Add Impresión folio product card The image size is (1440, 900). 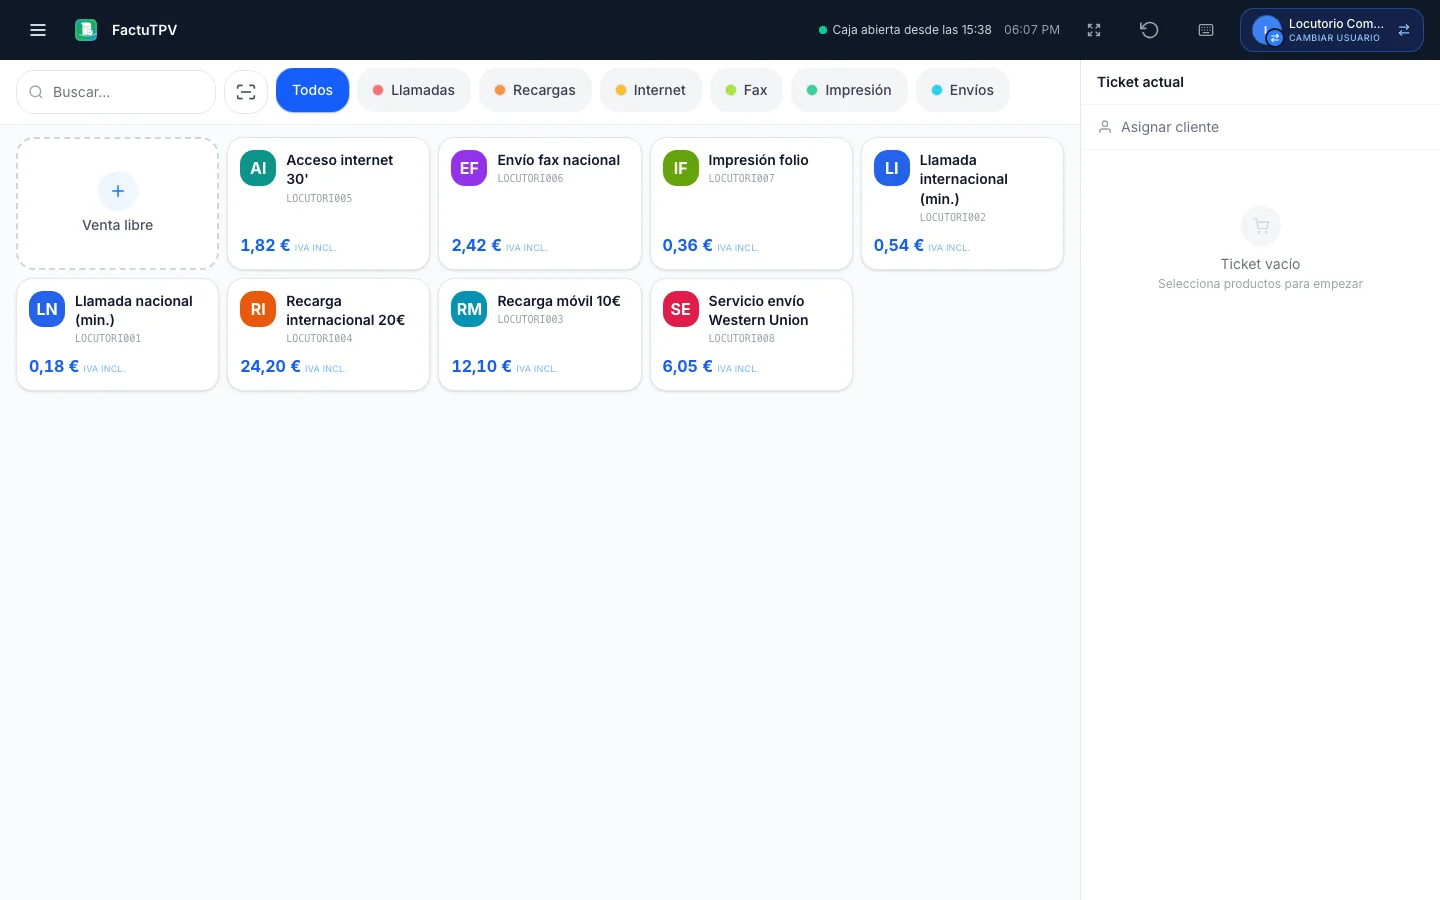click(x=751, y=203)
